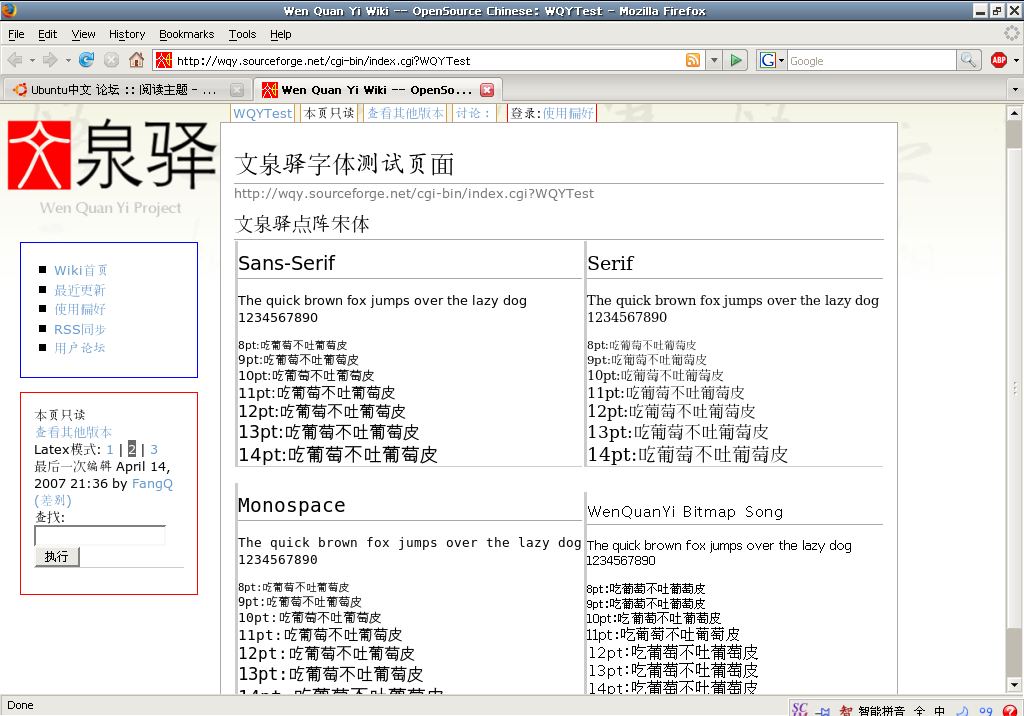Open 查看其他版本 in the top navigation

(406, 114)
